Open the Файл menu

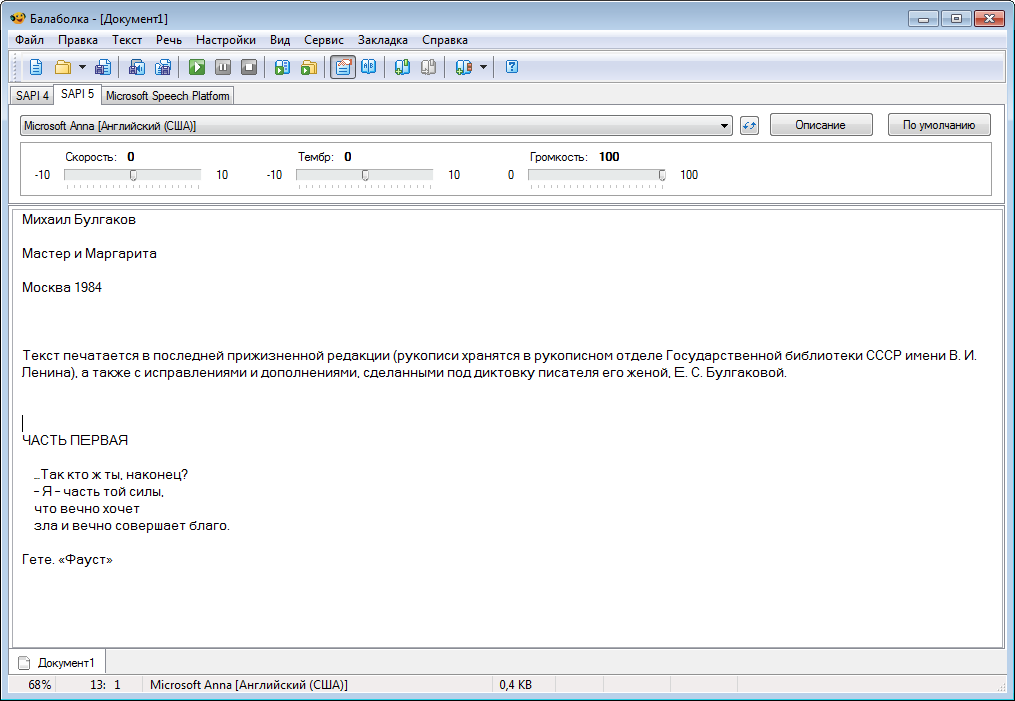[x=30, y=40]
